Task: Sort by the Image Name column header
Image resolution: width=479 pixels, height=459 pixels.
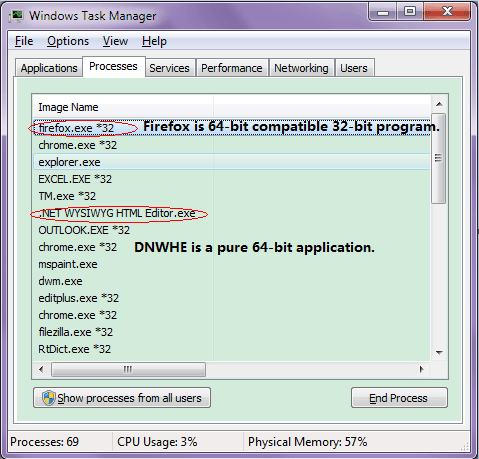Action: [123, 107]
